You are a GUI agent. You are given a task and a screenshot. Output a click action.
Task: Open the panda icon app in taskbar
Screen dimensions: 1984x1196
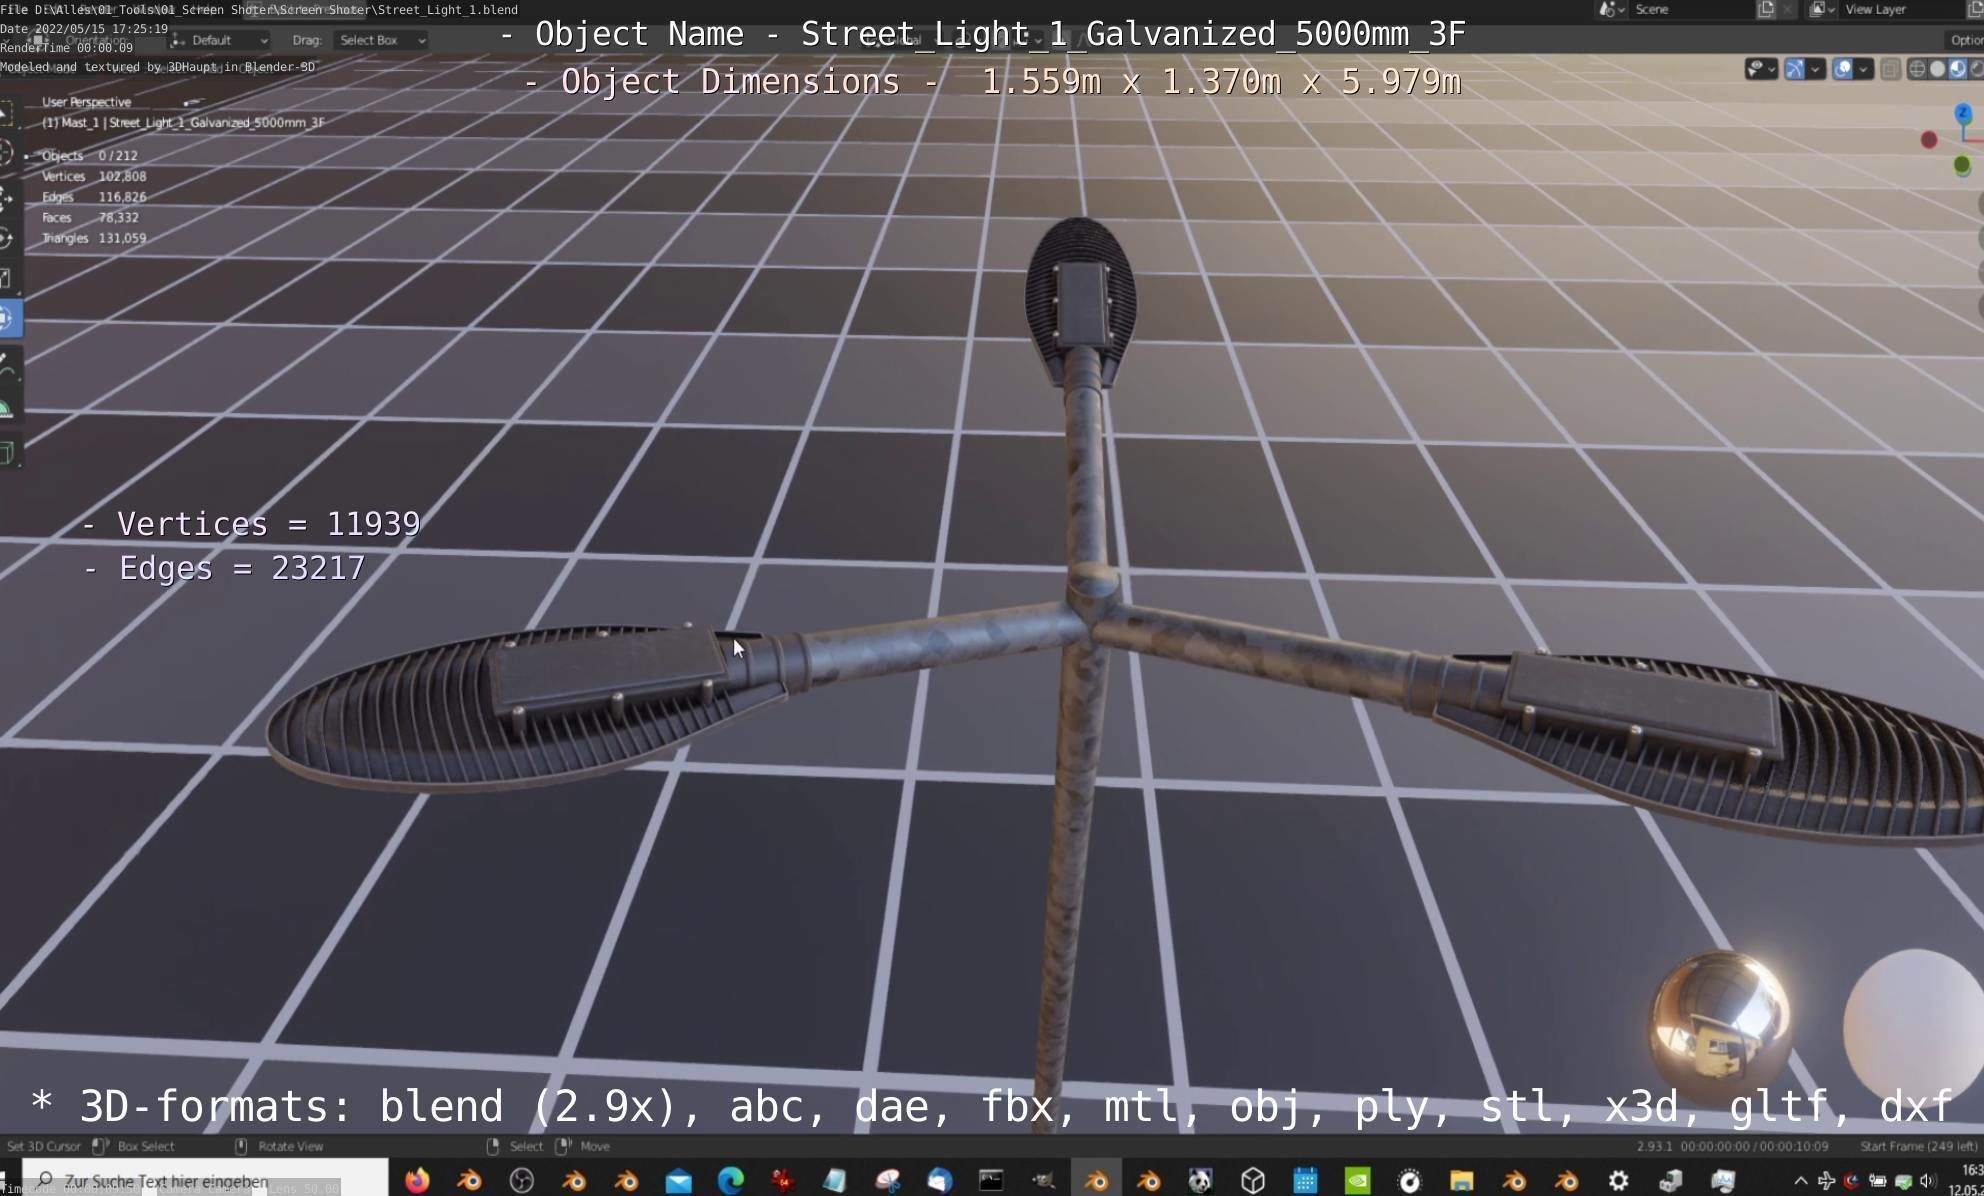(x=1200, y=1181)
